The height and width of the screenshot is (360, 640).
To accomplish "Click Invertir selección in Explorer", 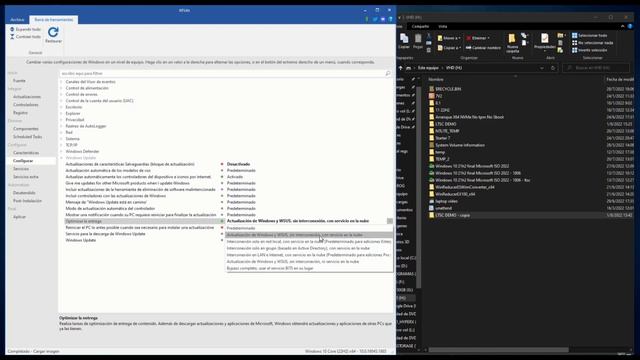I will tap(589, 50).
